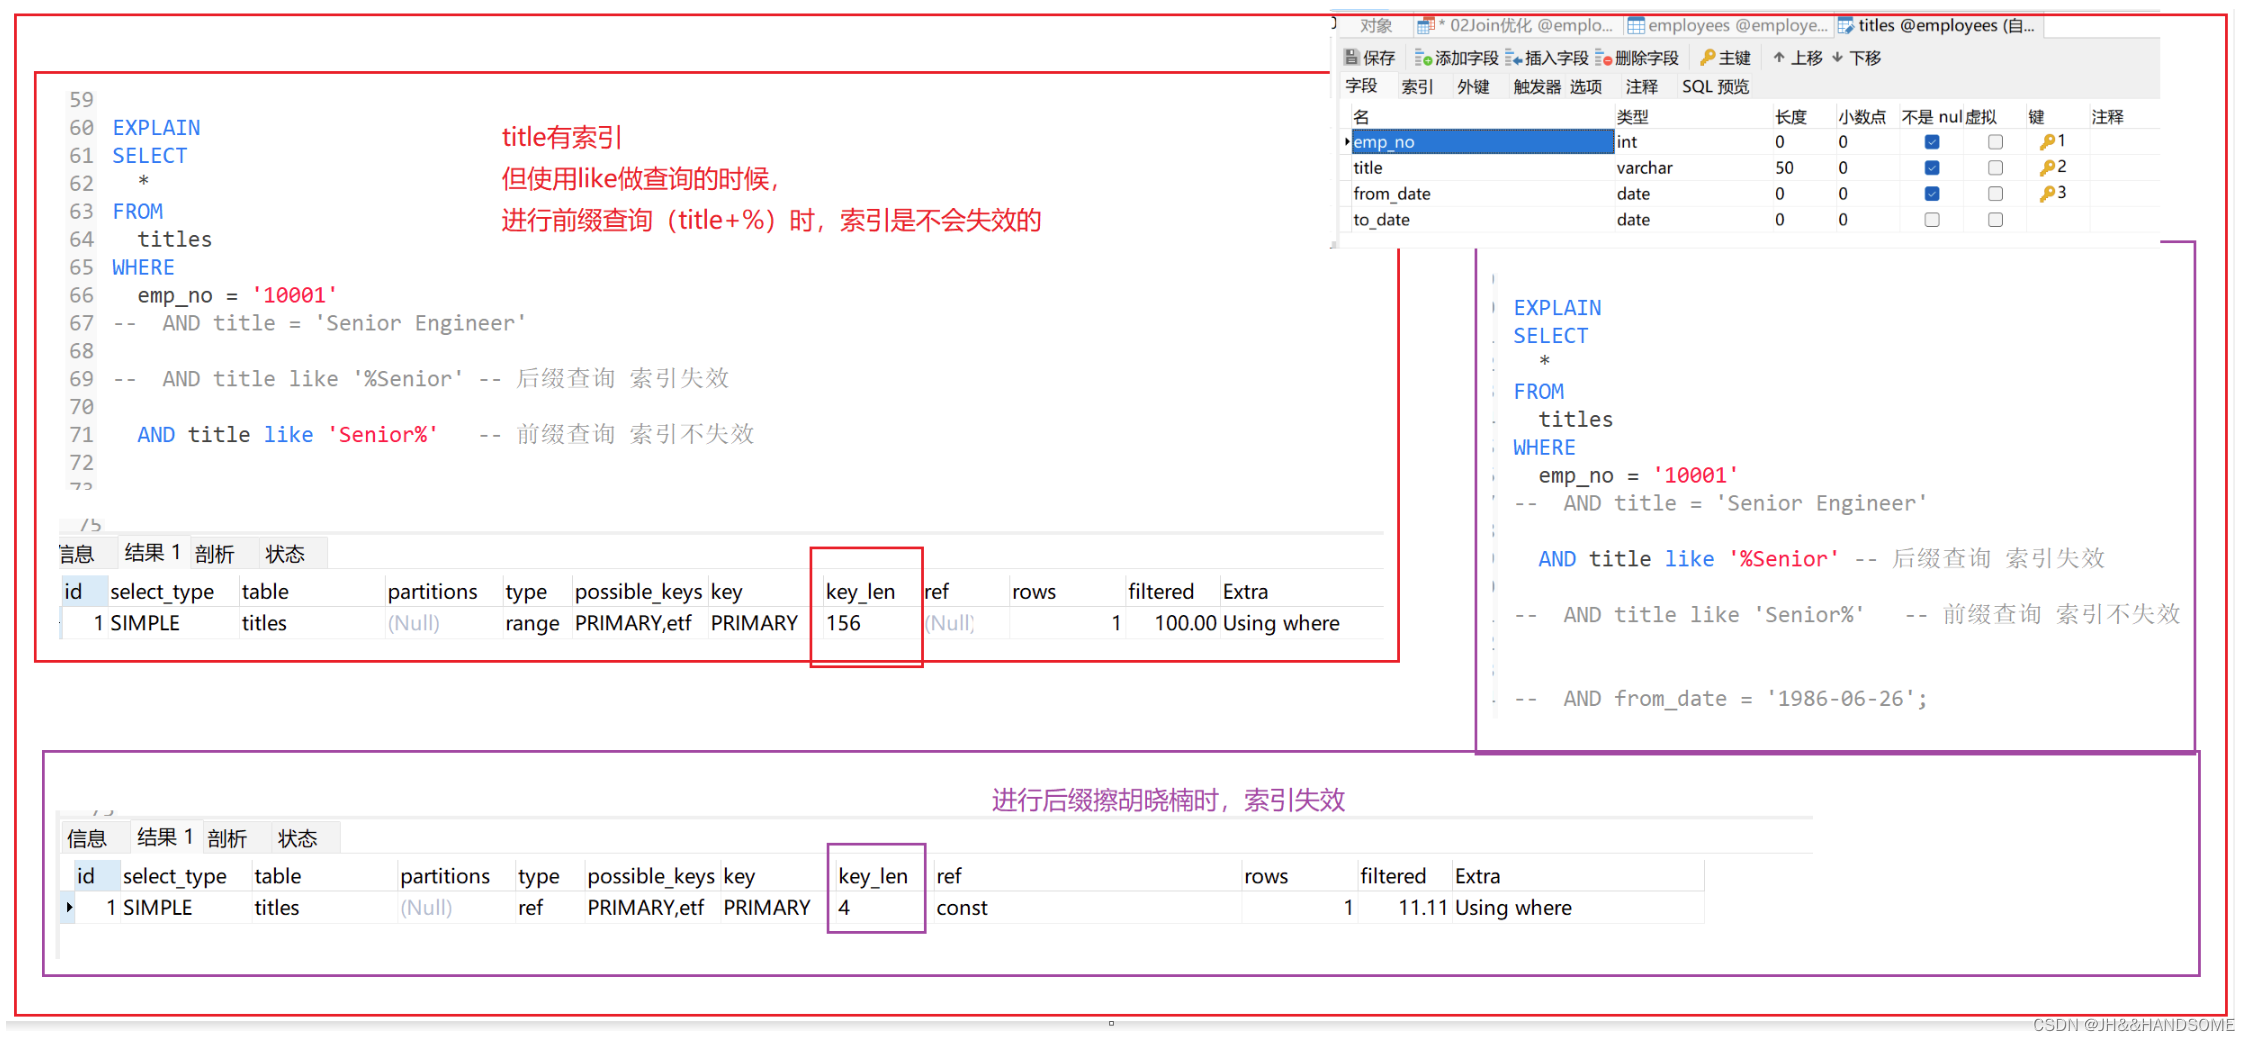Open the 字段 fields tab
This screenshot has height=1041, width=2250.
click(1361, 87)
